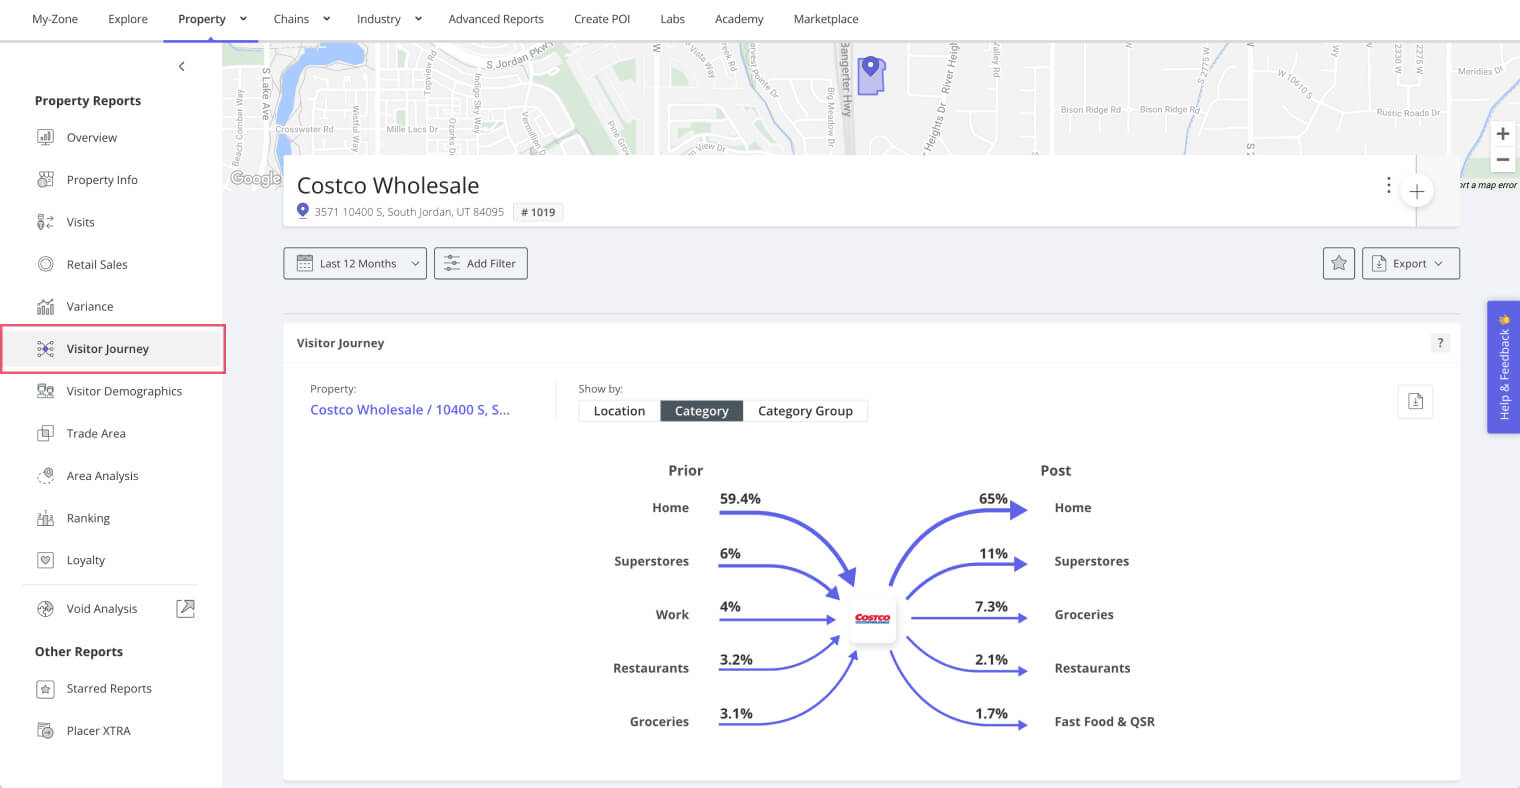Open Placer XTRA
This screenshot has height=788, width=1520.
click(98, 731)
